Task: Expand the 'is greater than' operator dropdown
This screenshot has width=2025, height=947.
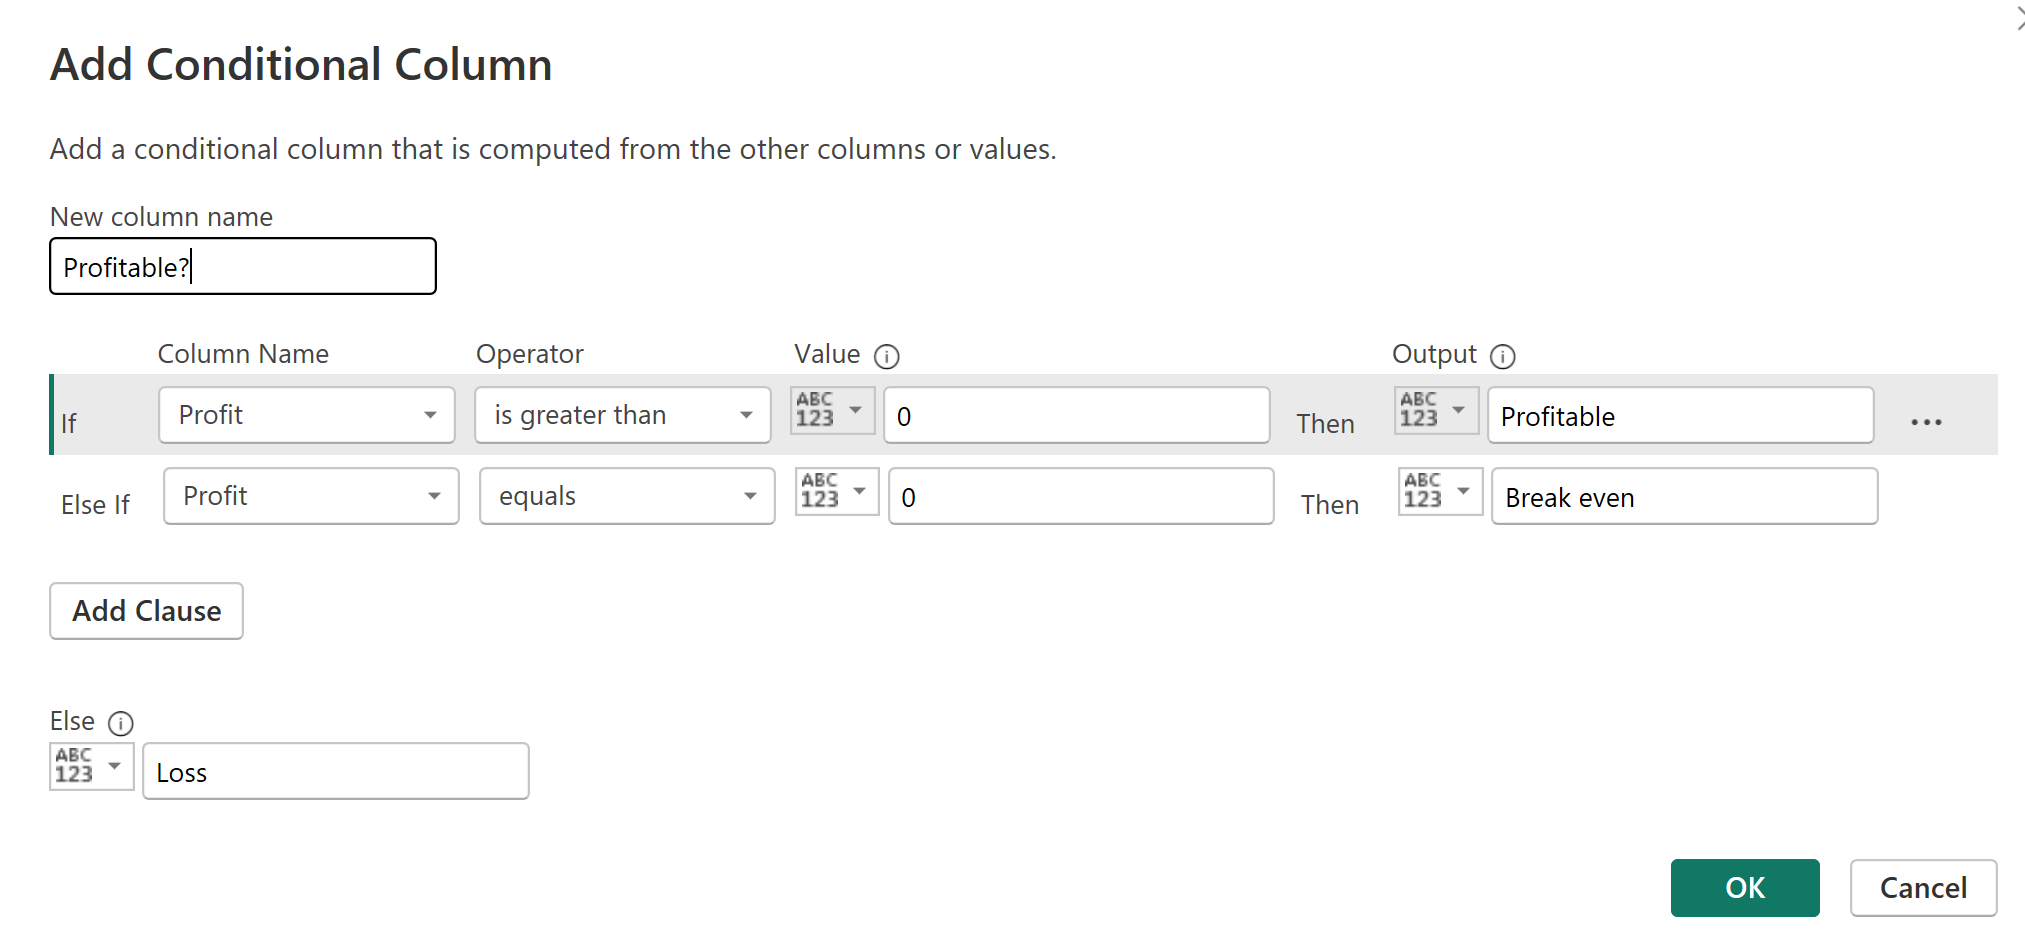Action: tap(622, 415)
